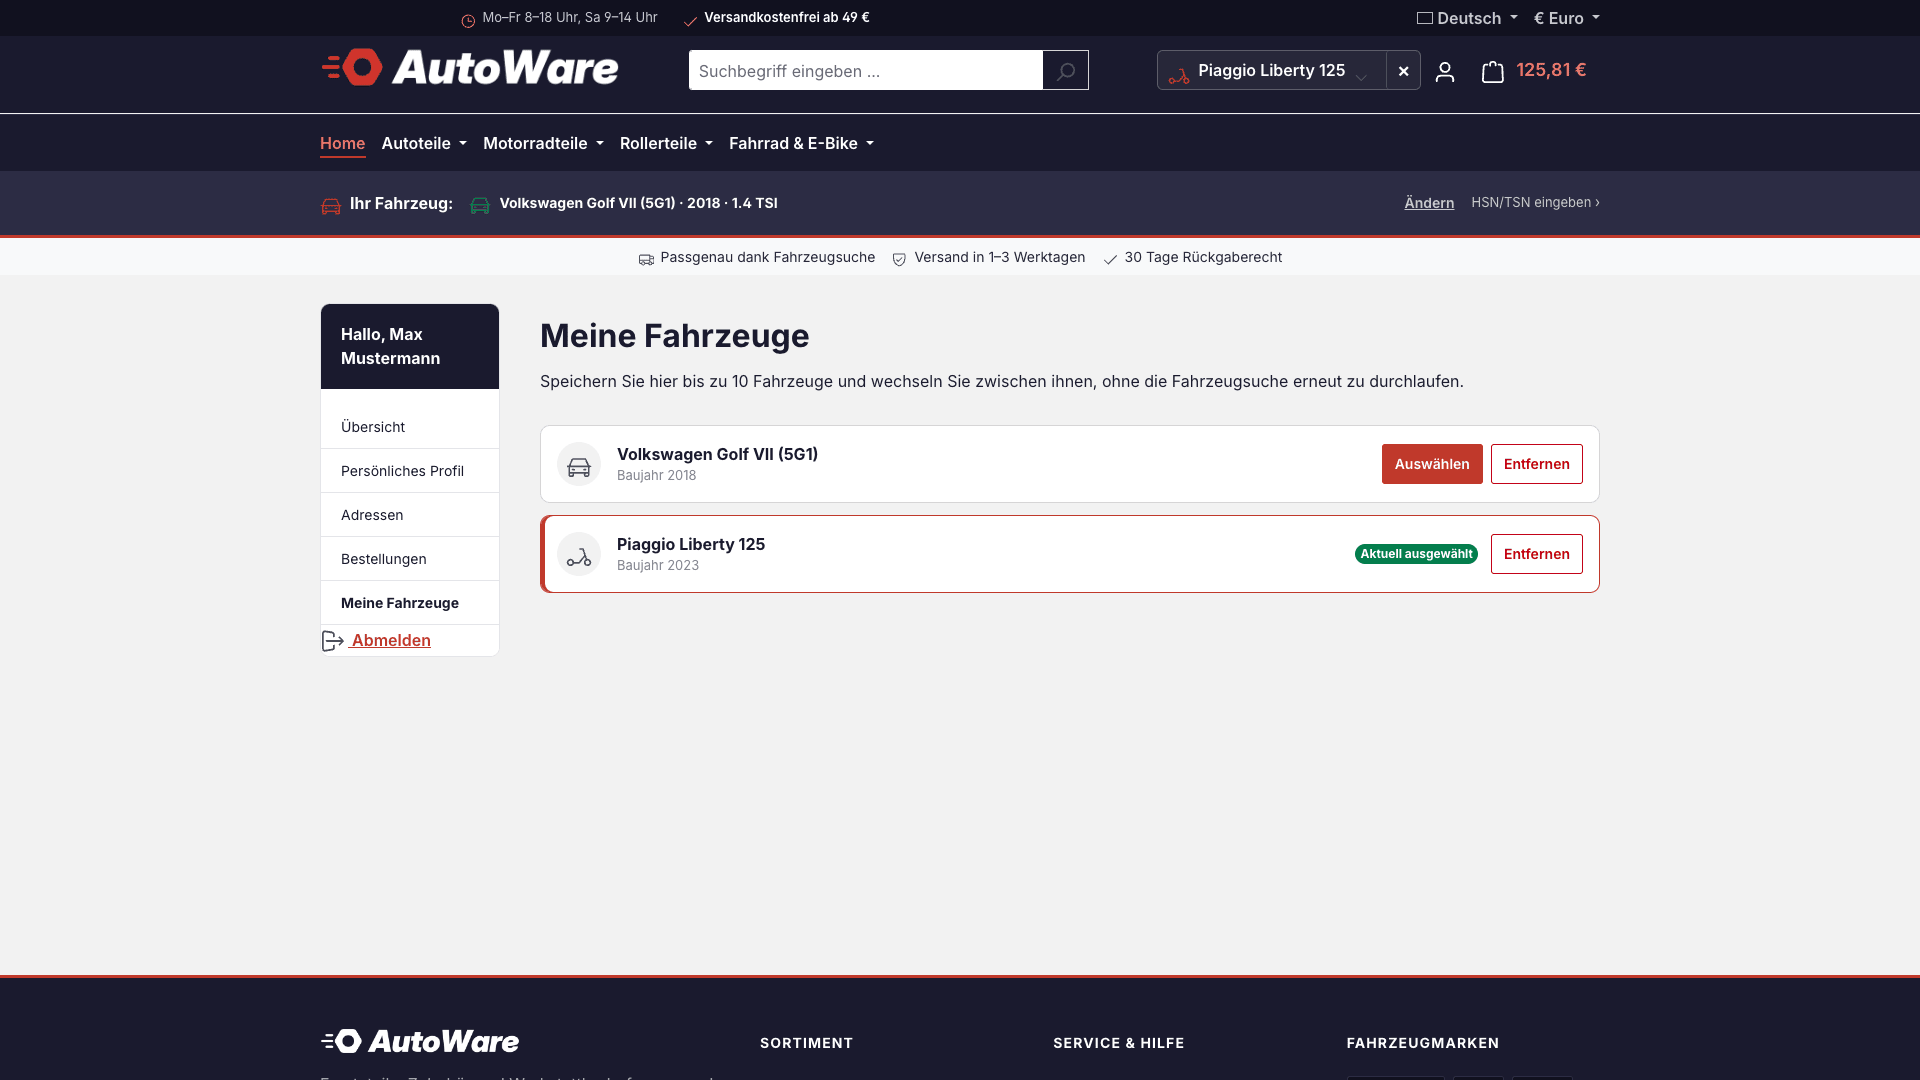Expand the Fahrrad & E-Bike menu
Viewport: 1920px width, 1080px height.
click(801, 143)
